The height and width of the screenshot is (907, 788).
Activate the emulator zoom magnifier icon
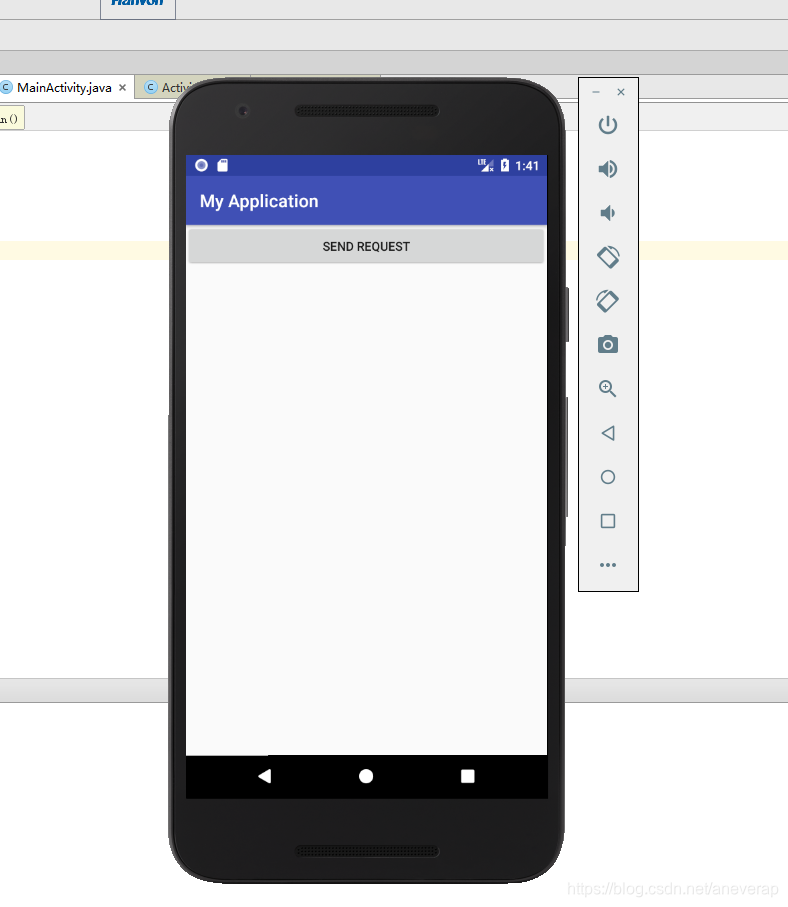(607, 389)
